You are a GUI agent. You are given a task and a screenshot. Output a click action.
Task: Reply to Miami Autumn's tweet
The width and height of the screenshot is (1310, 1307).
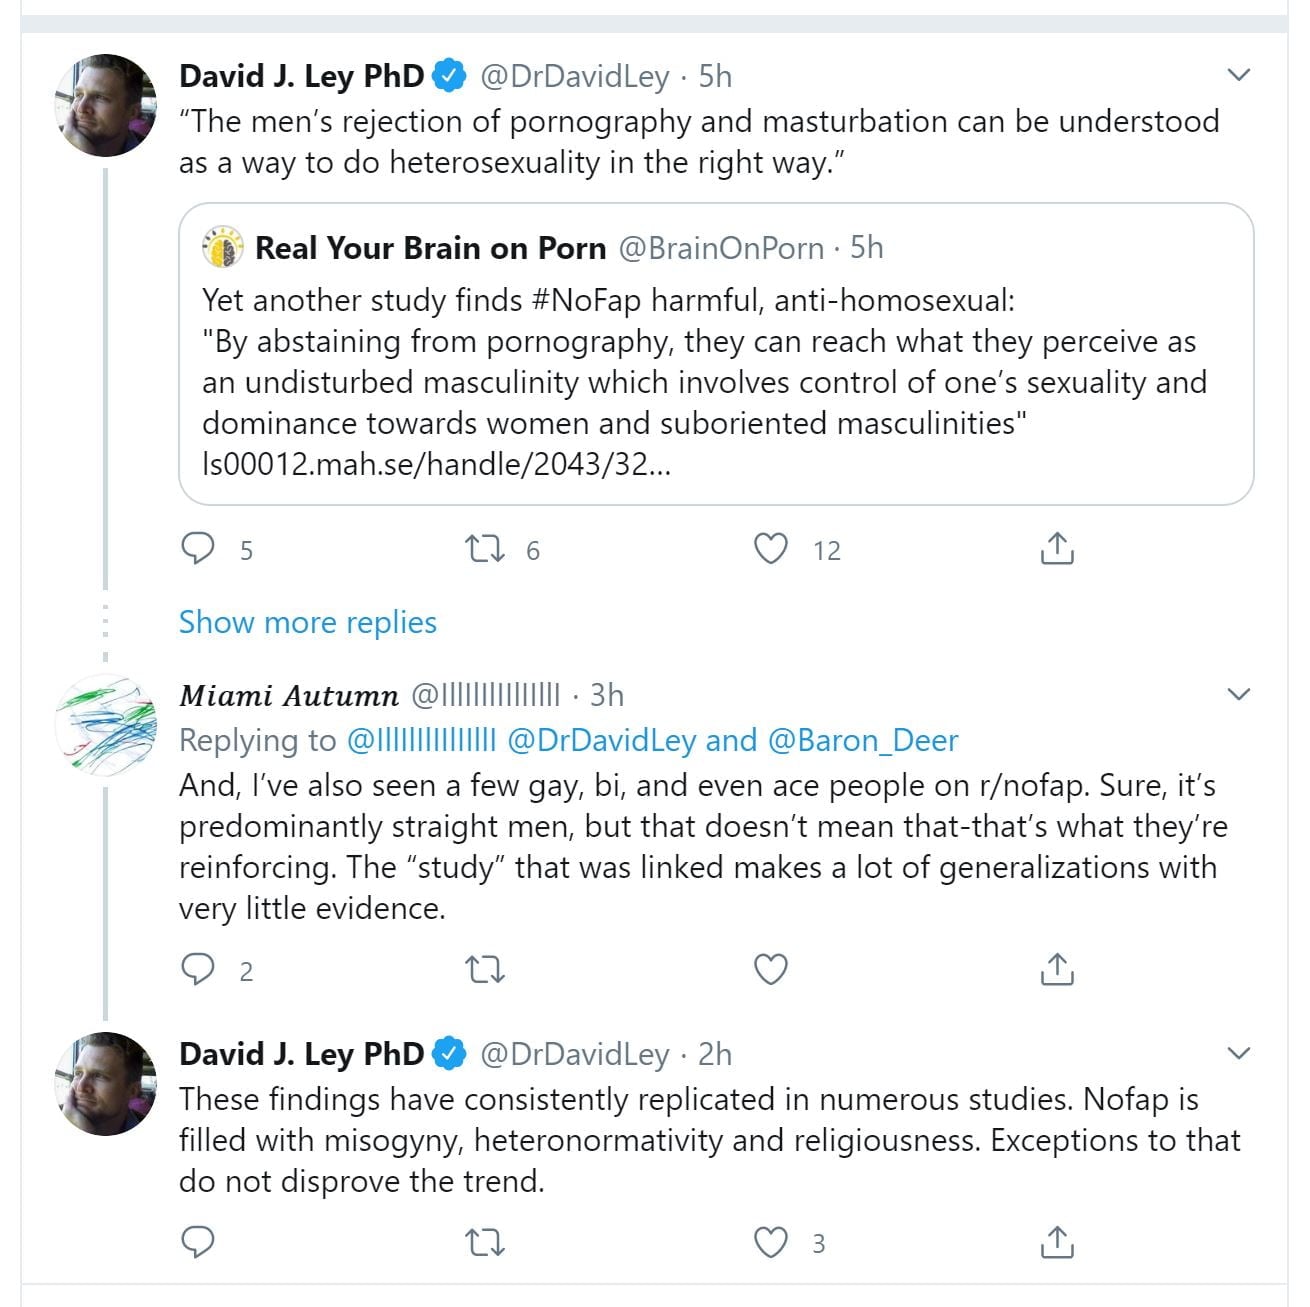(198, 969)
